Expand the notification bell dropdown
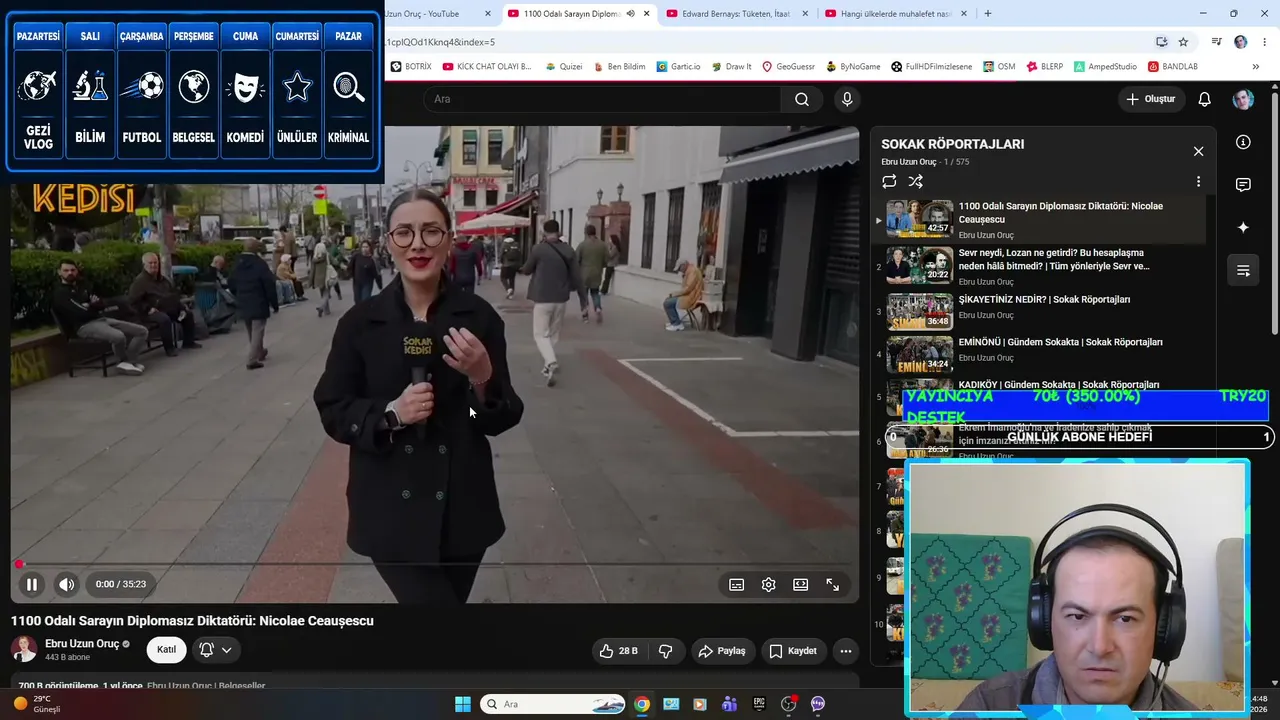1280x720 pixels. point(216,650)
